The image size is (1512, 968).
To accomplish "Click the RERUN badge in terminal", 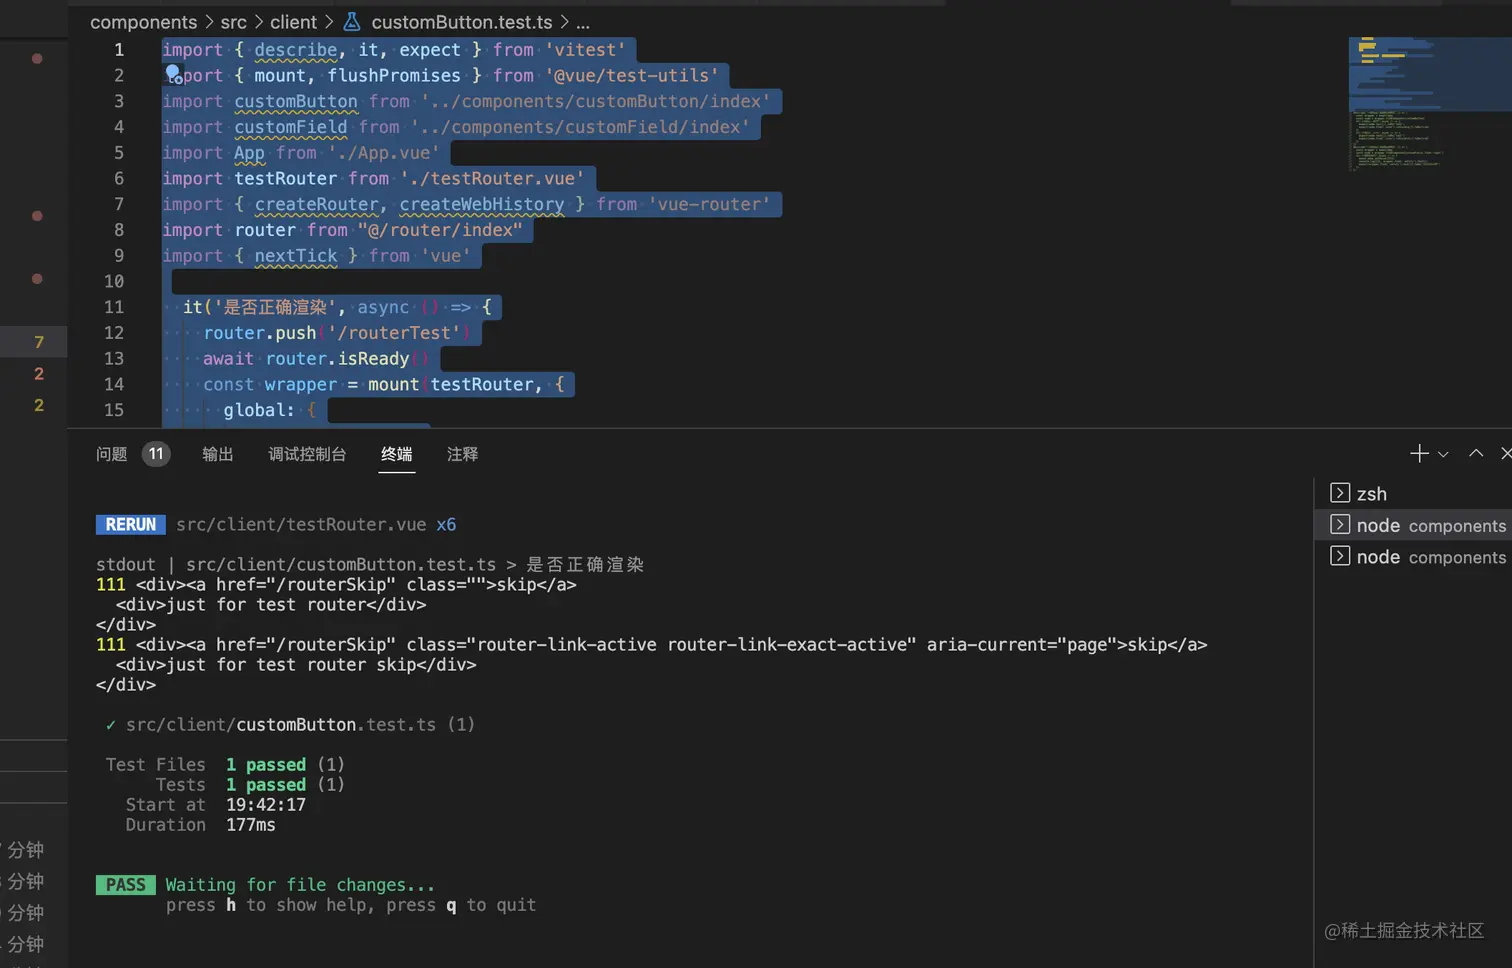I will (x=131, y=525).
